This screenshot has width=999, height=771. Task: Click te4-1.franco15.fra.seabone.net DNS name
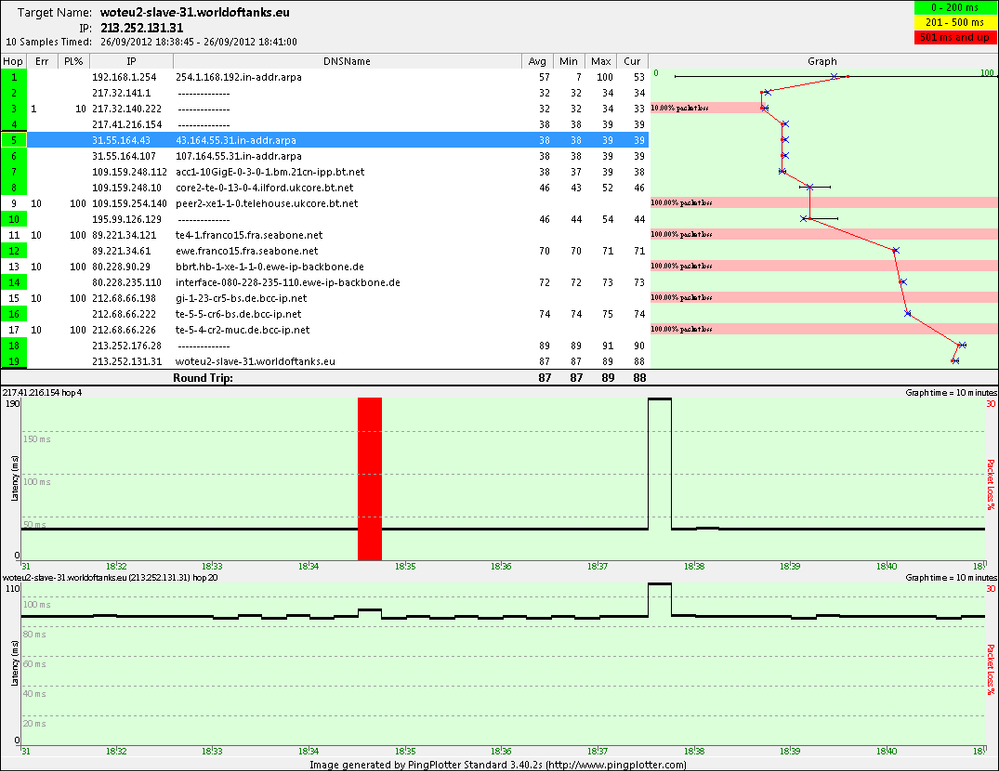pyautogui.click(x=249, y=235)
